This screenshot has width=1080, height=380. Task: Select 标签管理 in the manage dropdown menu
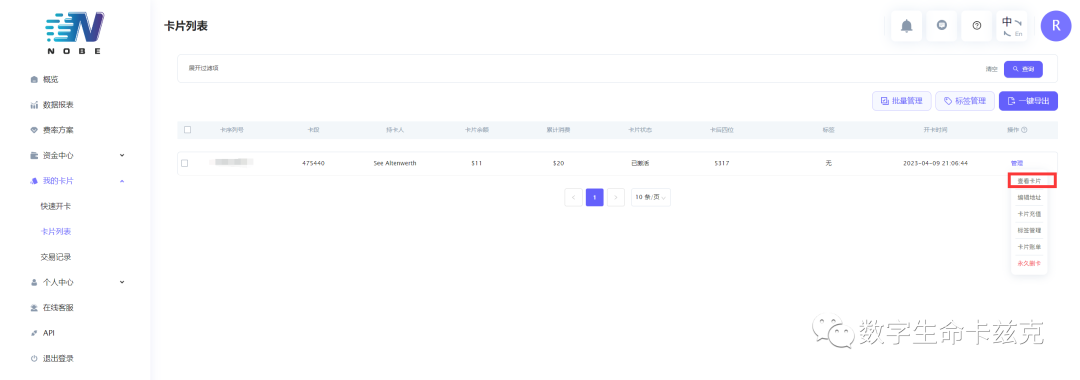click(1028, 231)
